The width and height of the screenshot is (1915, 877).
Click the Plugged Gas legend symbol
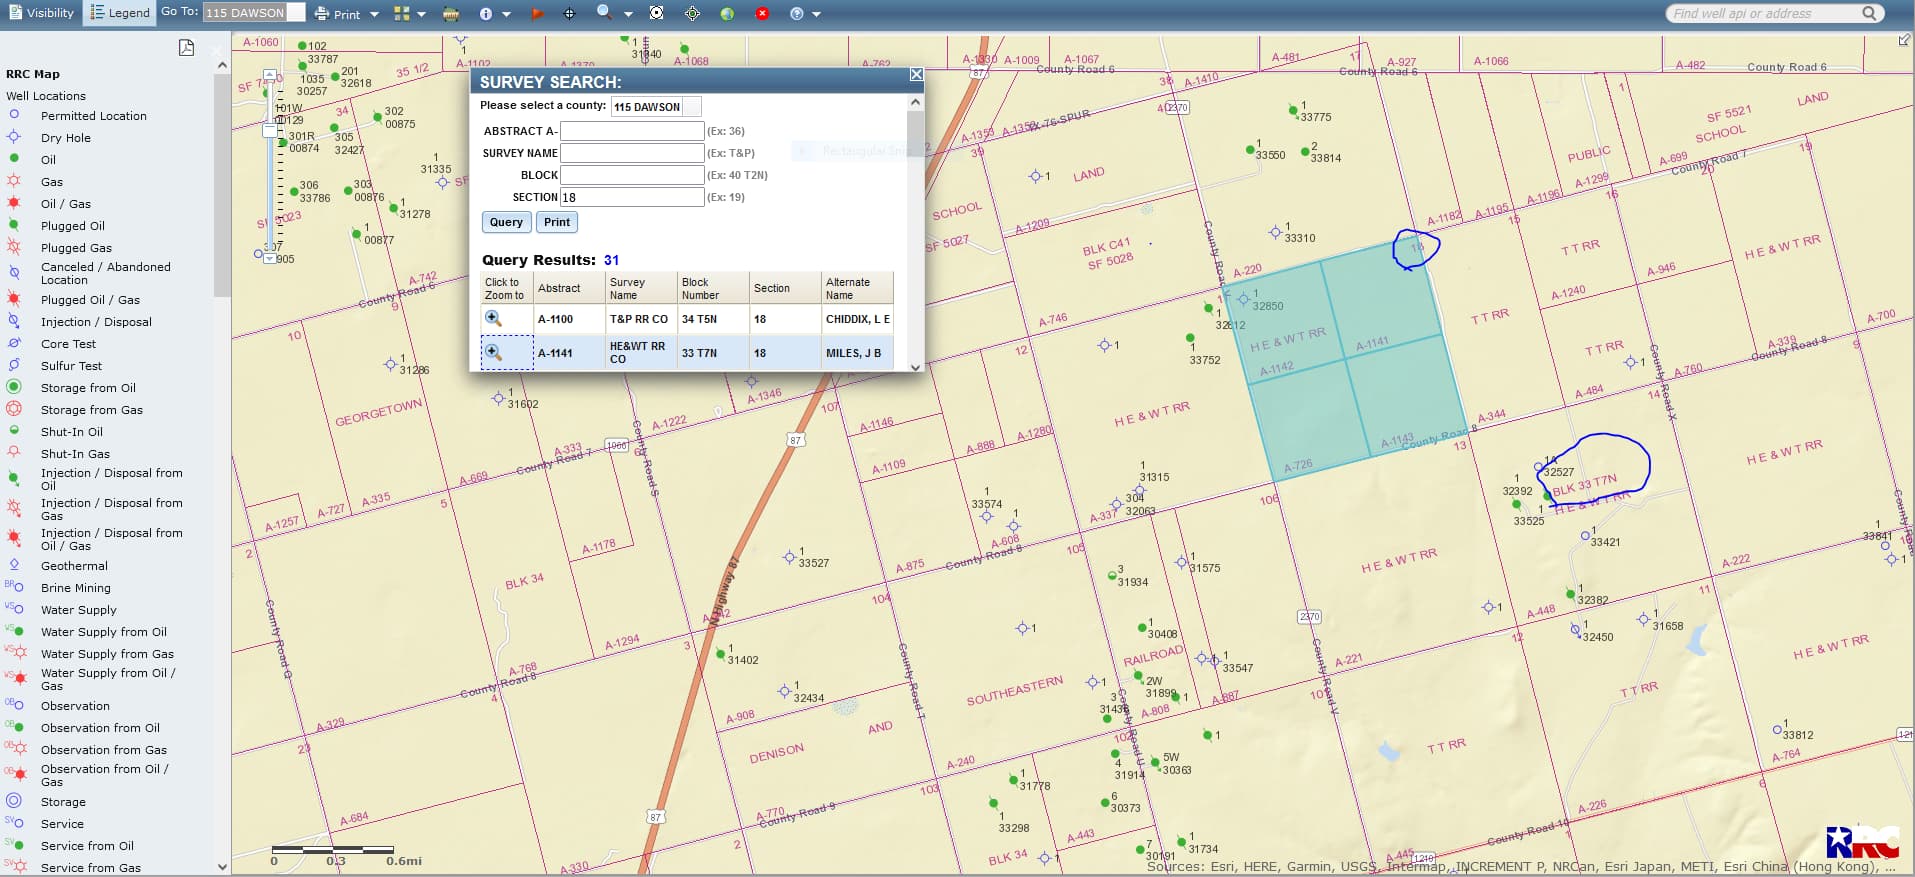click(x=14, y=247)
